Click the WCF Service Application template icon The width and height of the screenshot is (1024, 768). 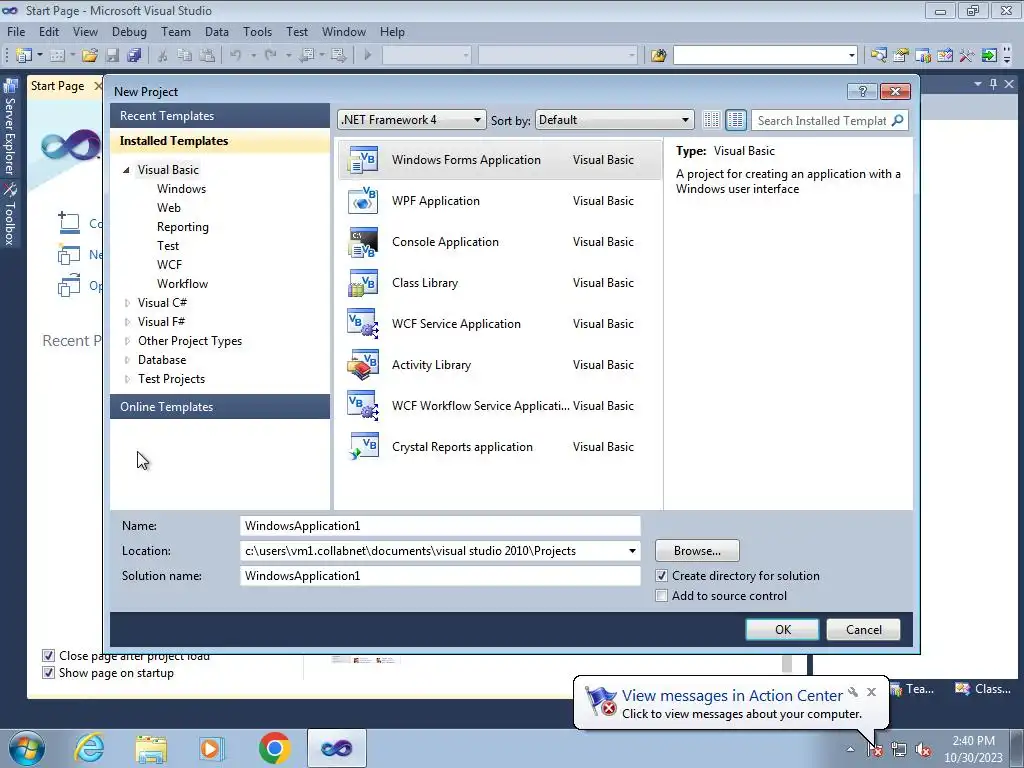pyautogui.click(x=363, y=324)
